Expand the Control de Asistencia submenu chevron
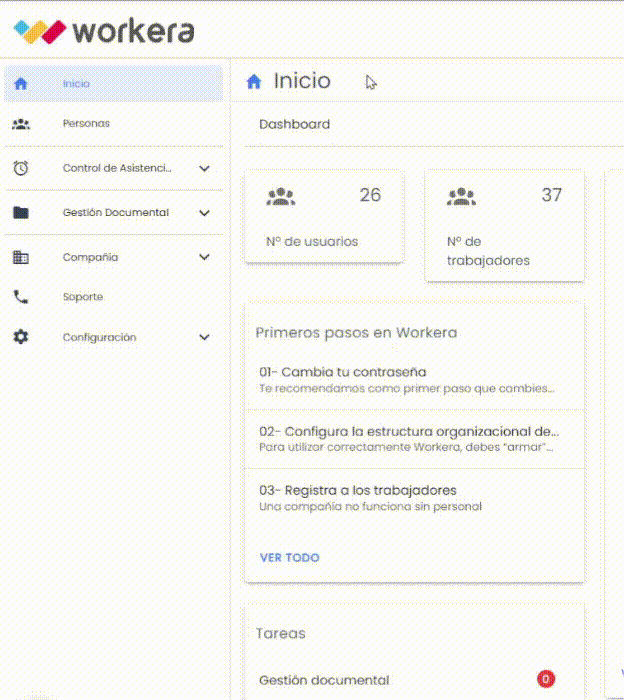The width and height of the screenshot is (624, 700). pos(204,169)
